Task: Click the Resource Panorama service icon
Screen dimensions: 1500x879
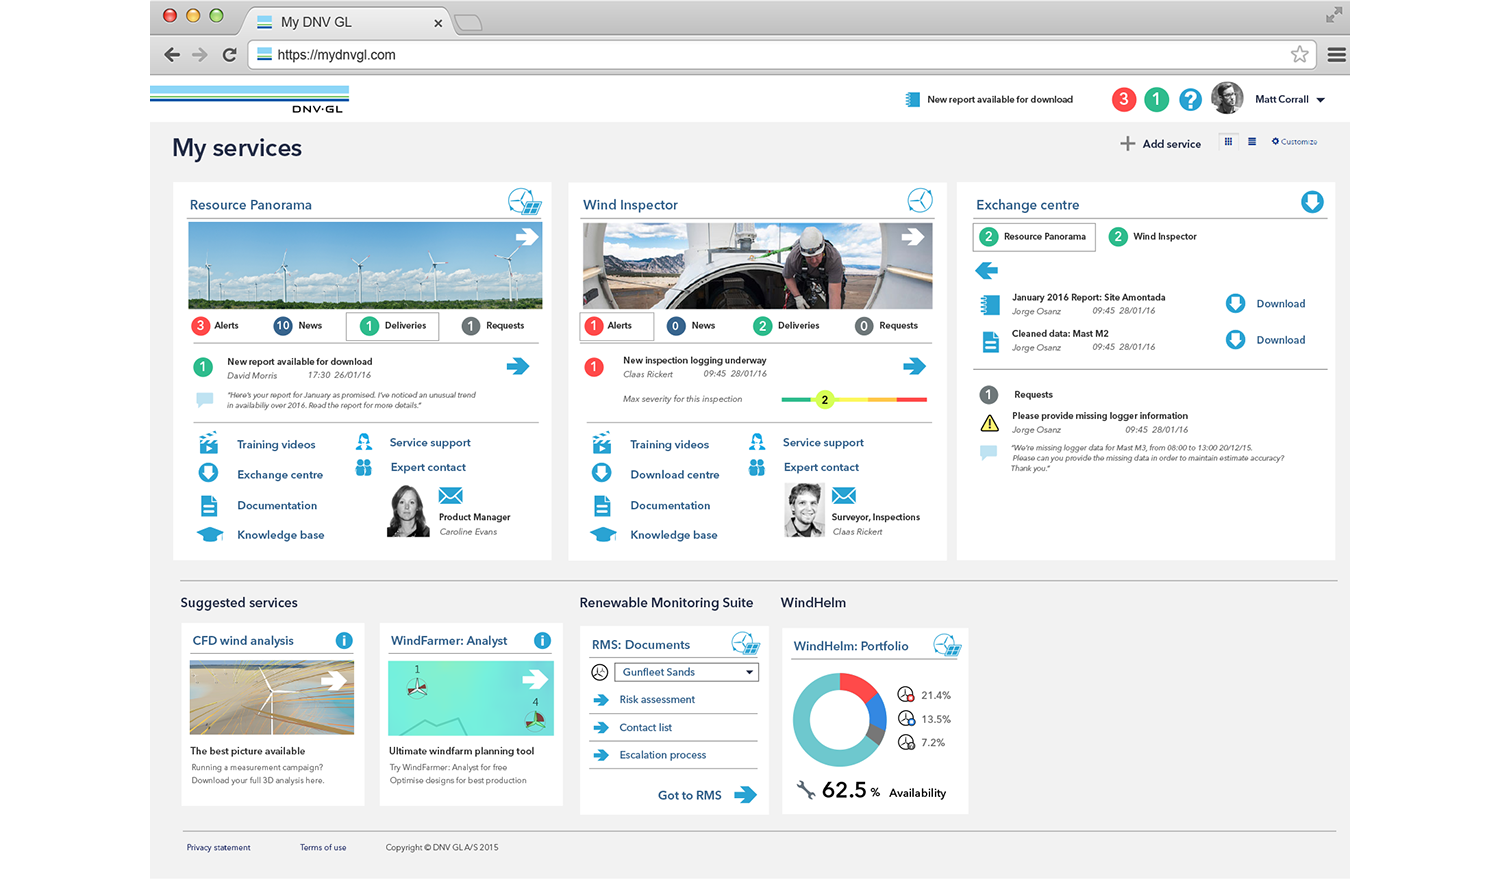Action: point(524,201)
